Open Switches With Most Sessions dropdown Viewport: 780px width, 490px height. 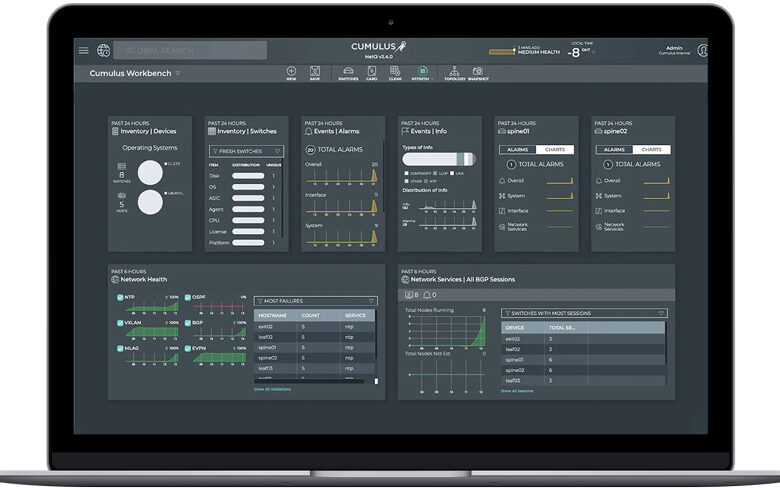pyautogui.click(x=584, y=313)
